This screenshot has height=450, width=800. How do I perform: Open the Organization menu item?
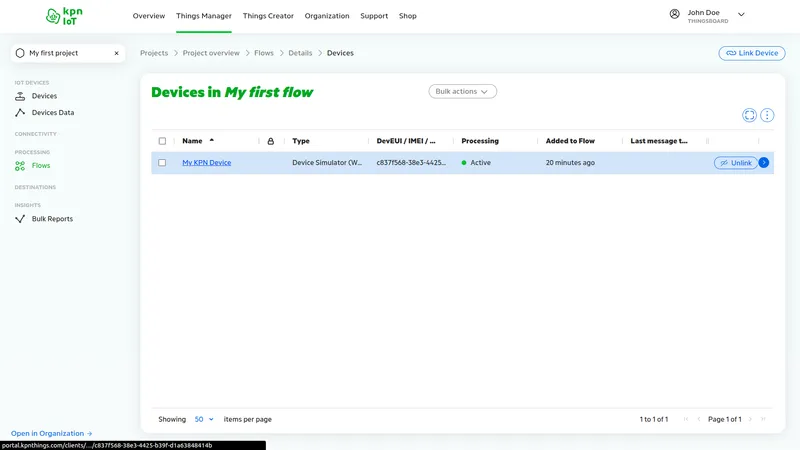(327, 16)
